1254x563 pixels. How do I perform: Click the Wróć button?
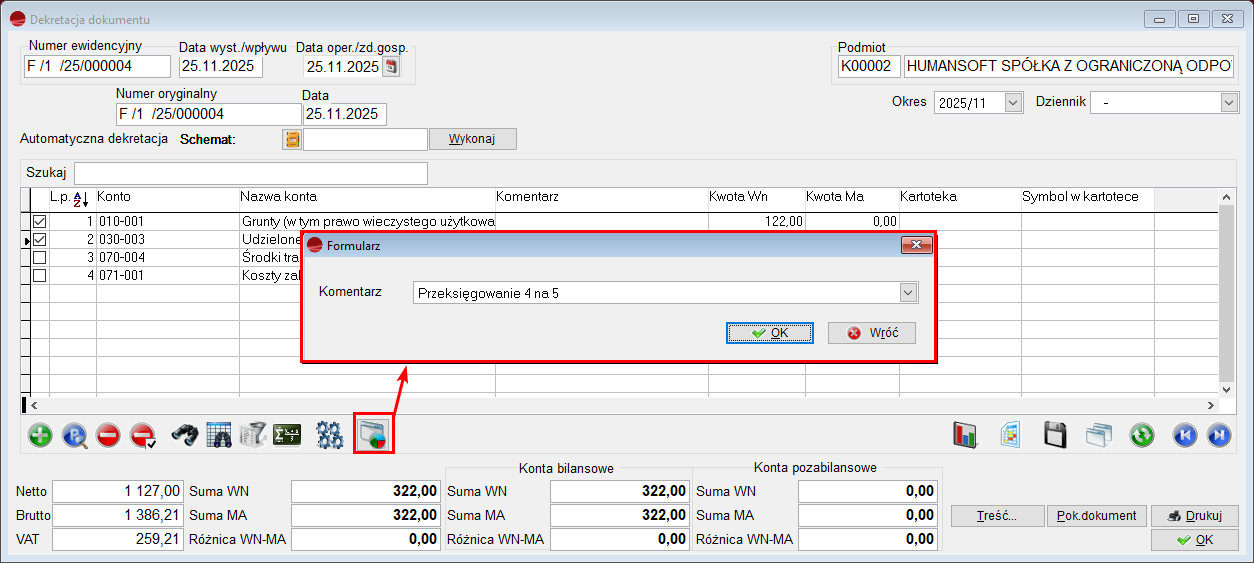click(x=871, y=333)
